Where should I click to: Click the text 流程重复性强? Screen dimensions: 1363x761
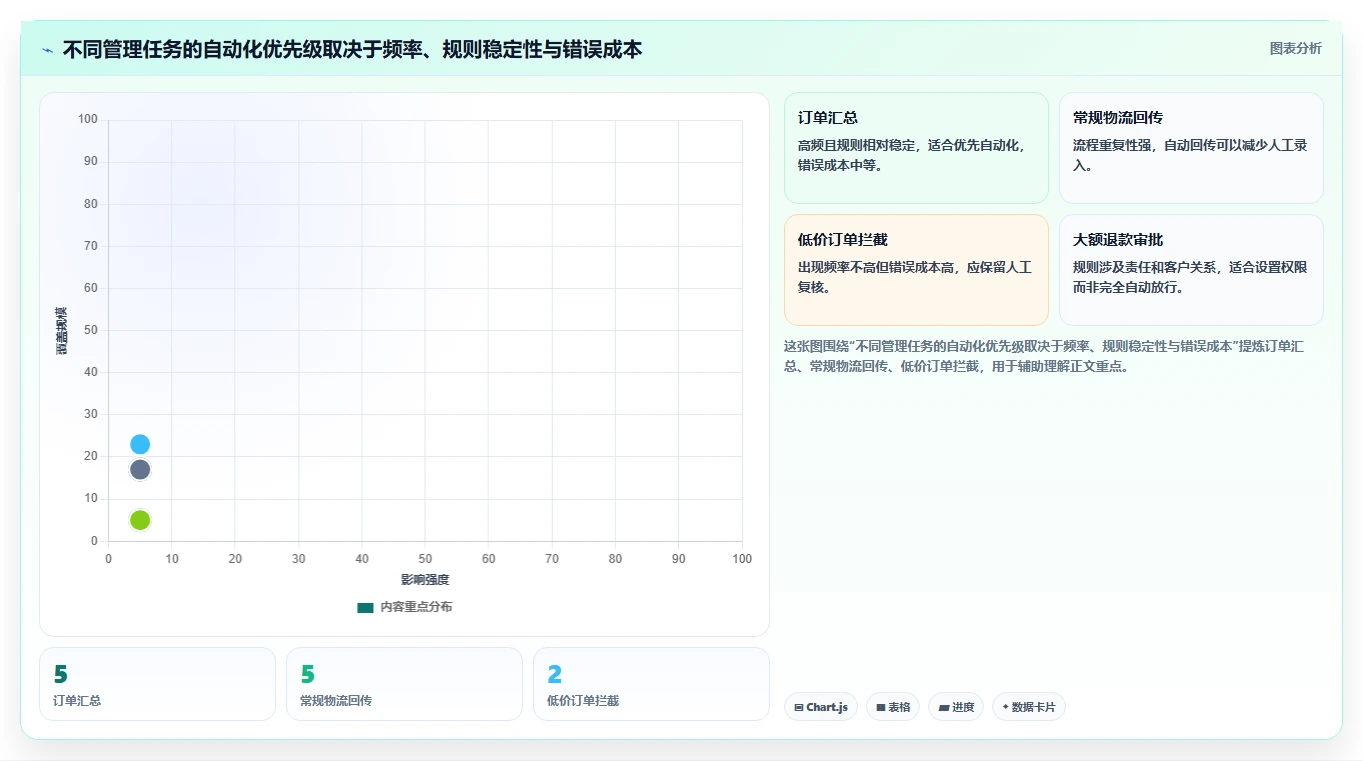point(1112,145)
